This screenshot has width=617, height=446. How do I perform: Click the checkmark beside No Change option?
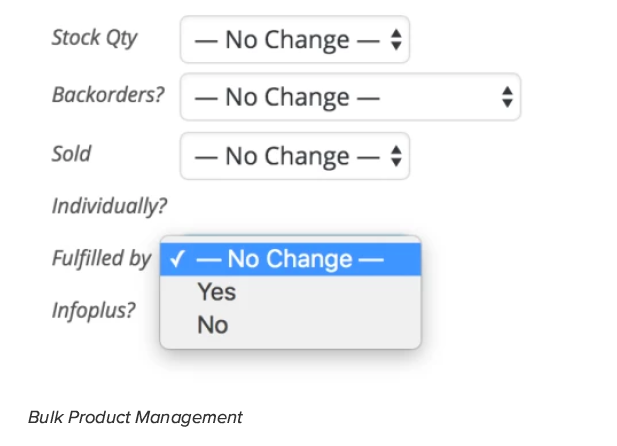tap(177, 259)
